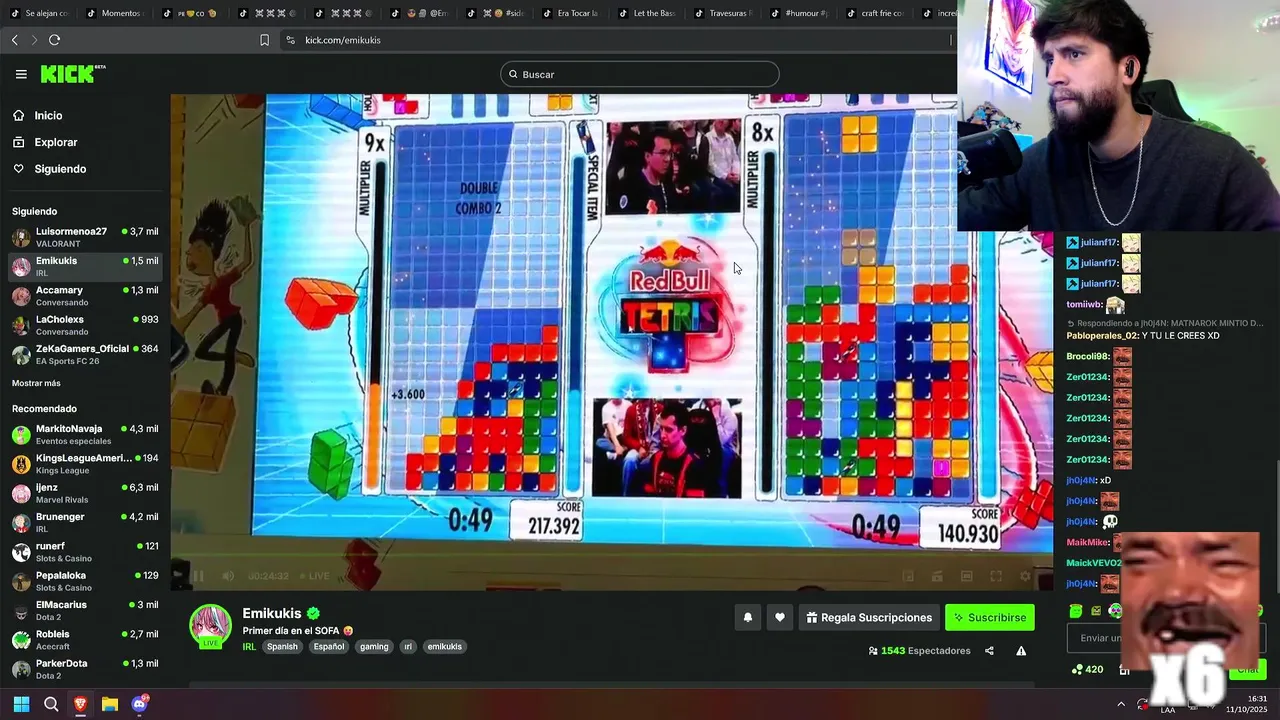The image size is (1280, 720).
Task: Click the Emikukis streamer avatar
Action: pyautogui.click(x=210, y=627)
